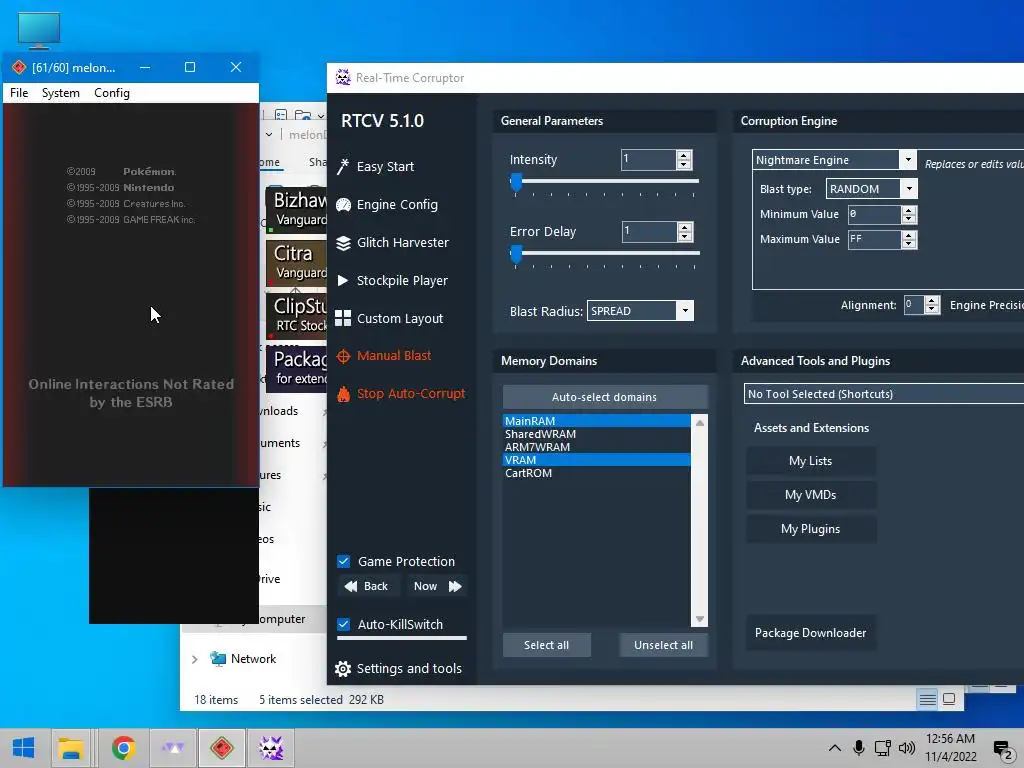Open notification center icon
This screenshot has height=768, width=1024.
pyautogui.click(x=1002, y=749)
